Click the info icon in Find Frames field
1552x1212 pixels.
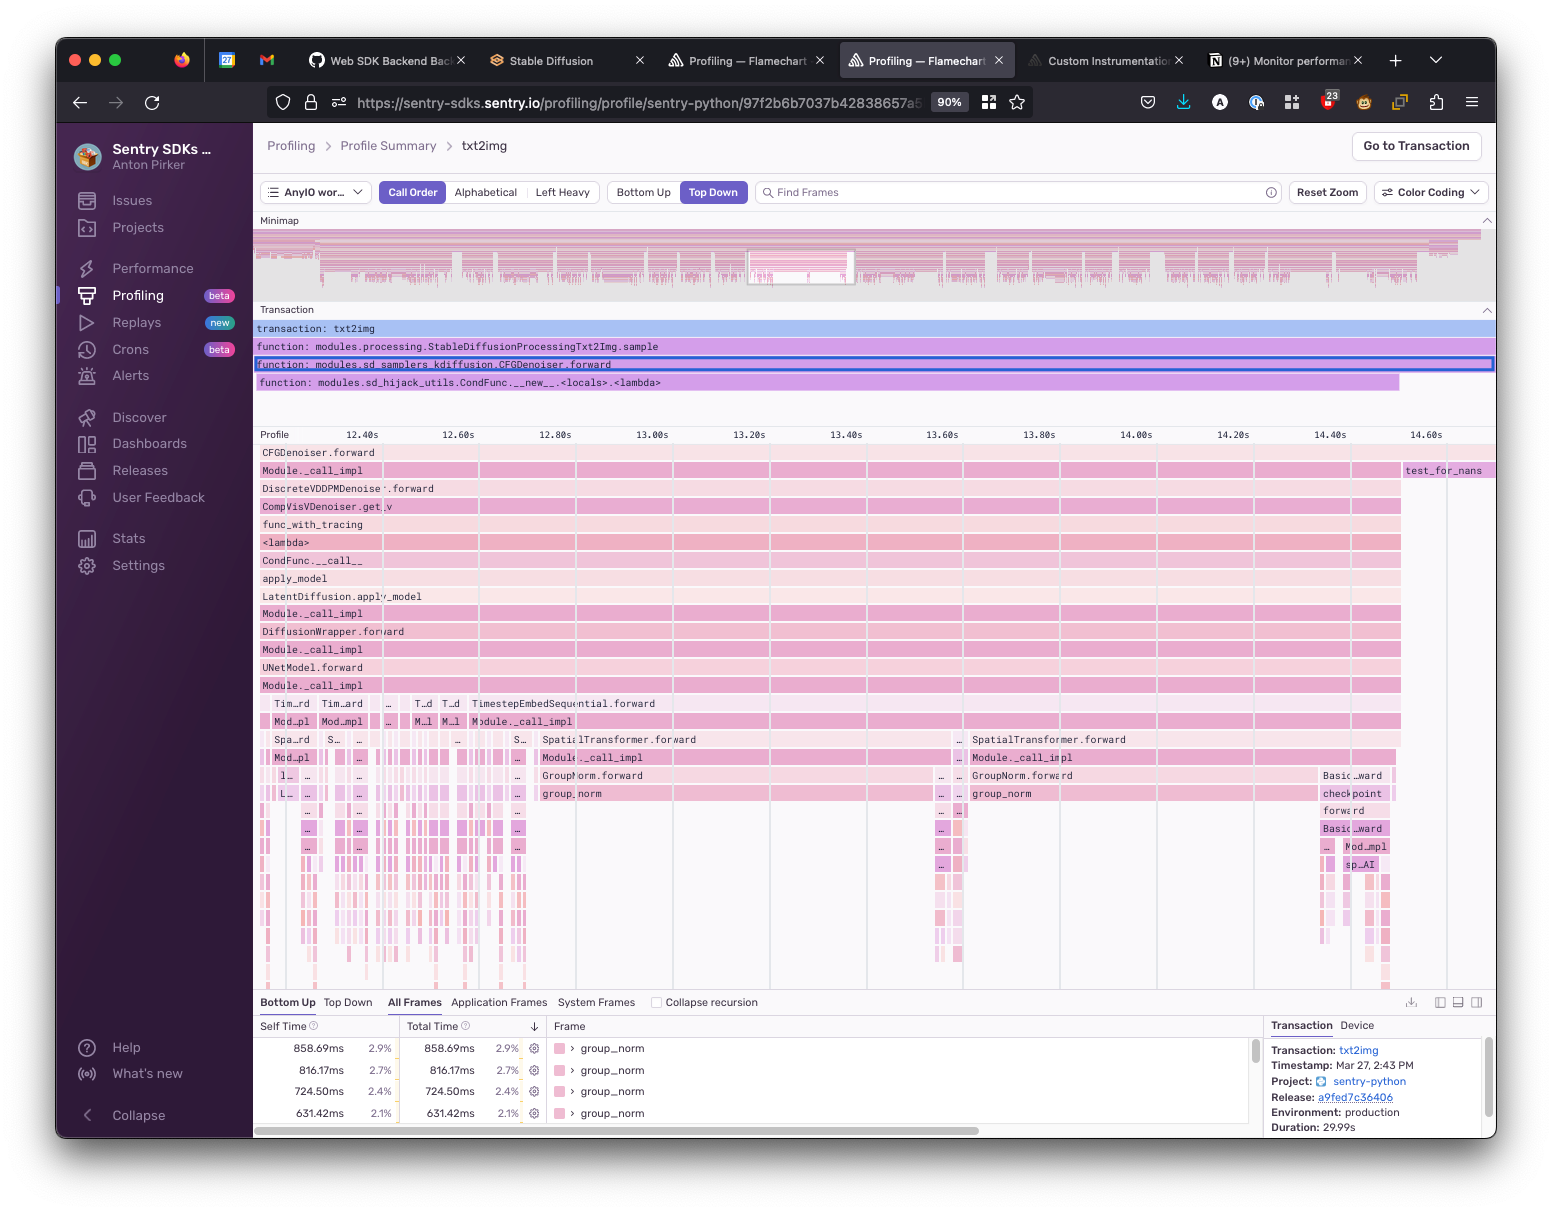click(x=1271, y=193)
